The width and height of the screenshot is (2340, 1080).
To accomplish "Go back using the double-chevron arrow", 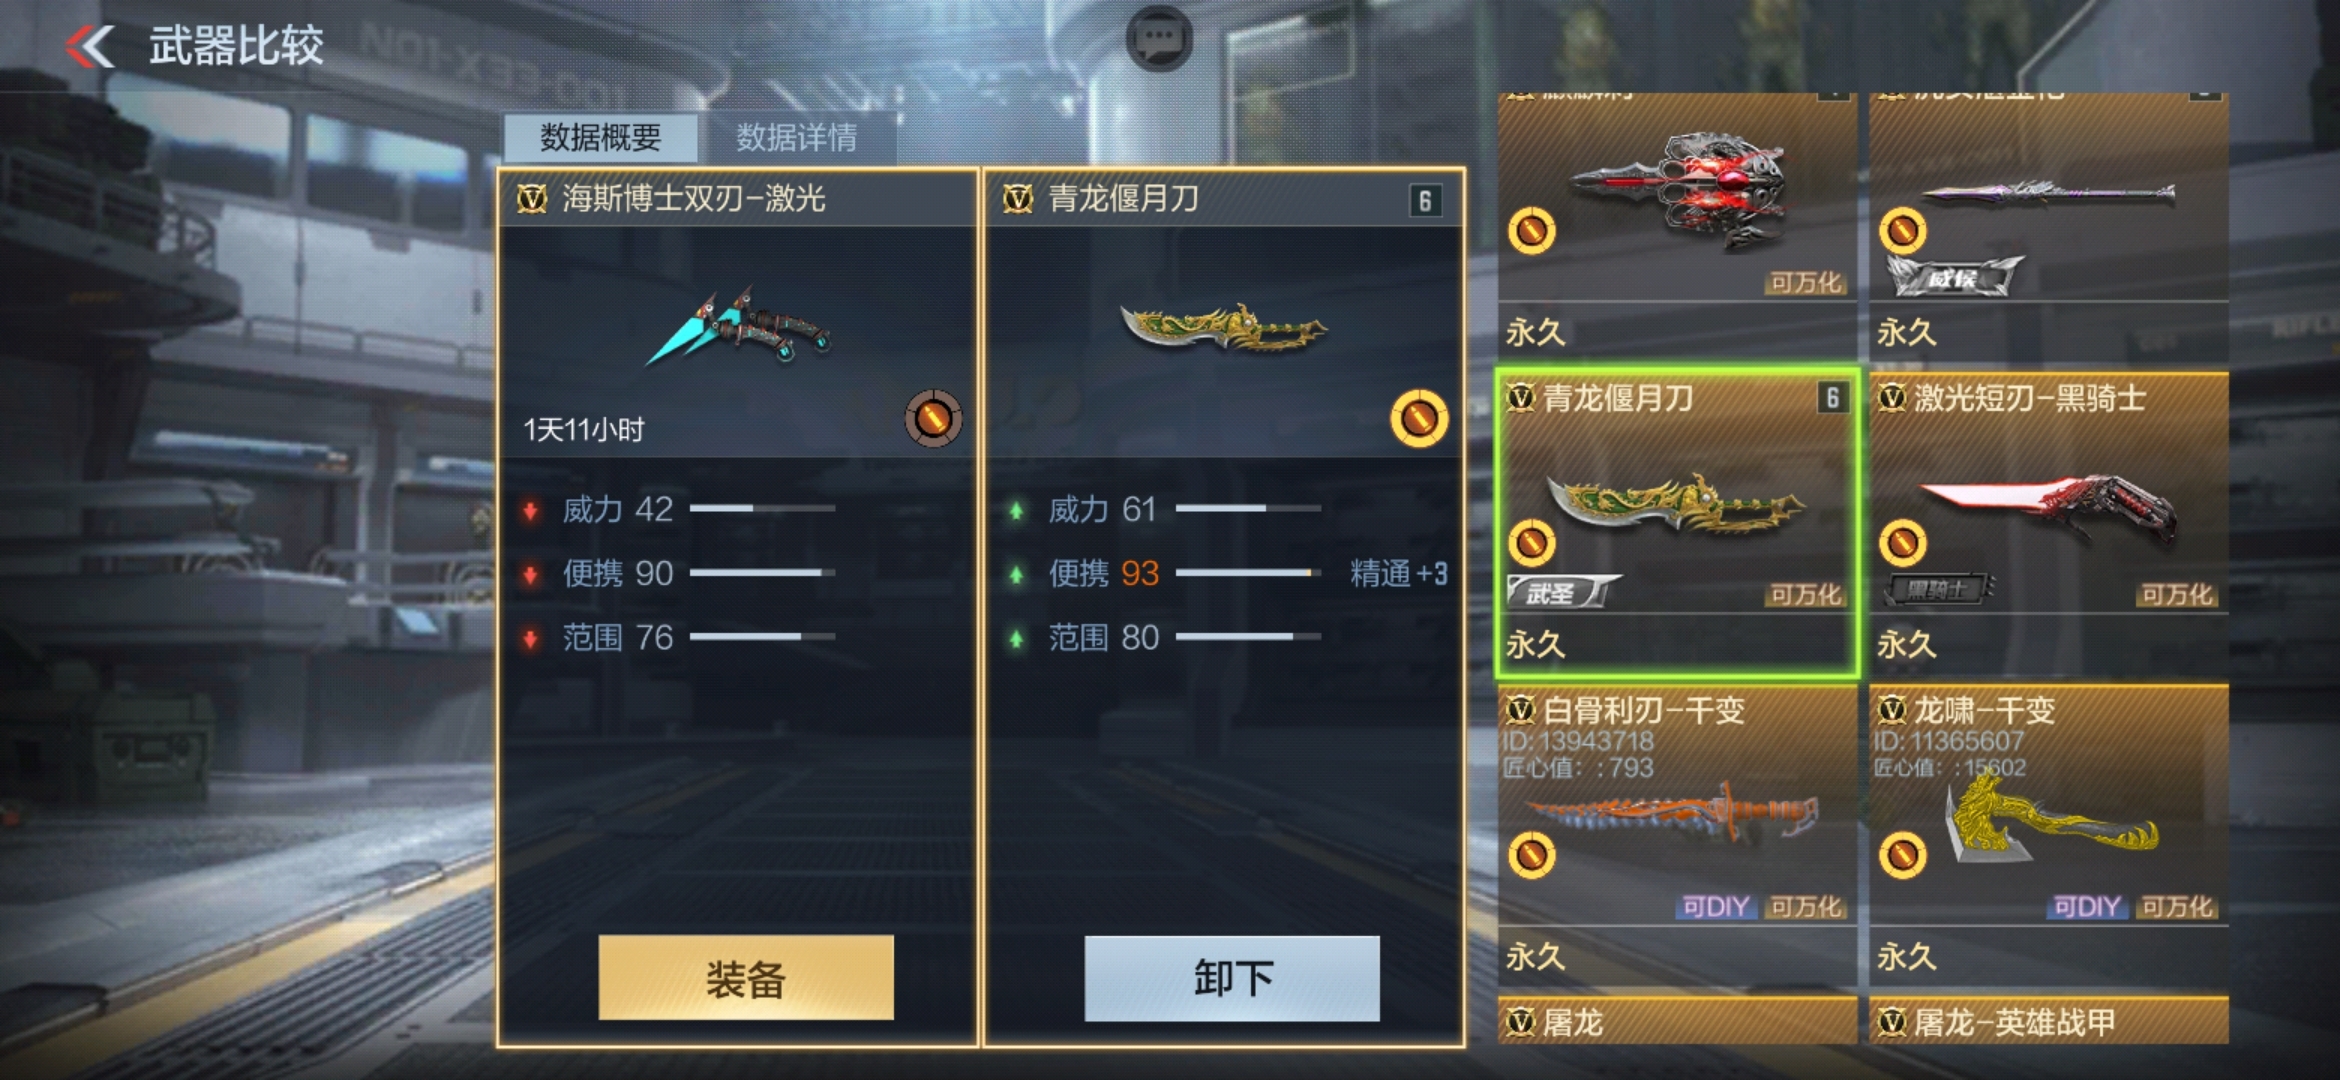I will 90,46.
